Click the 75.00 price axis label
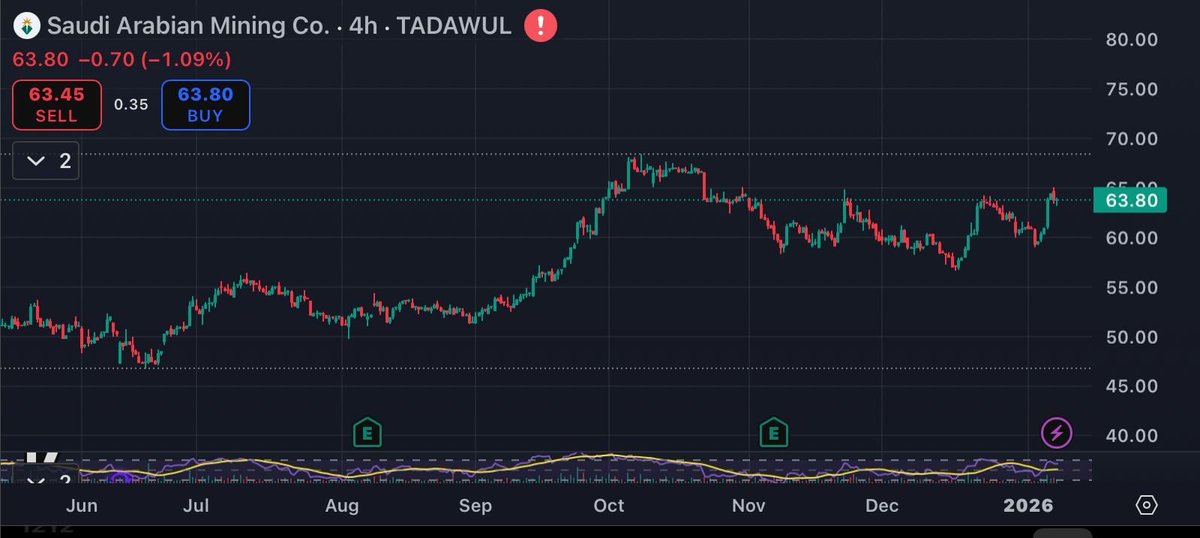This screenshot has width=1200, height=538. pyautogui.click(x=1130, y=89)
